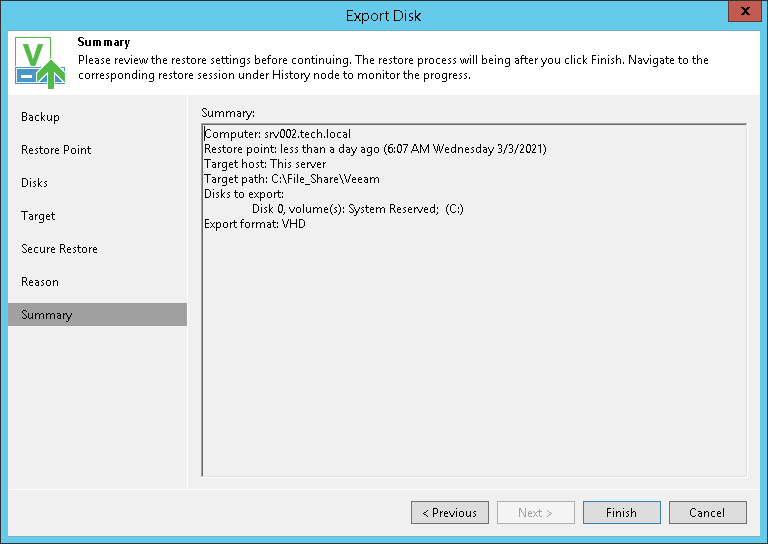
Task: Open the Reason wizard step
Action: pos(40,282)
